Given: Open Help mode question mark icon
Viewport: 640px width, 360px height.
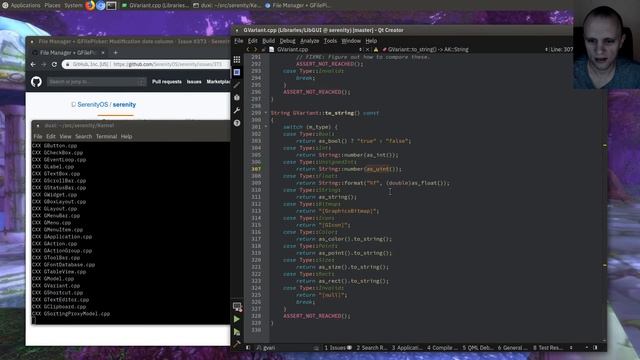Looking at the screenshot, I should tap(237, 123).
